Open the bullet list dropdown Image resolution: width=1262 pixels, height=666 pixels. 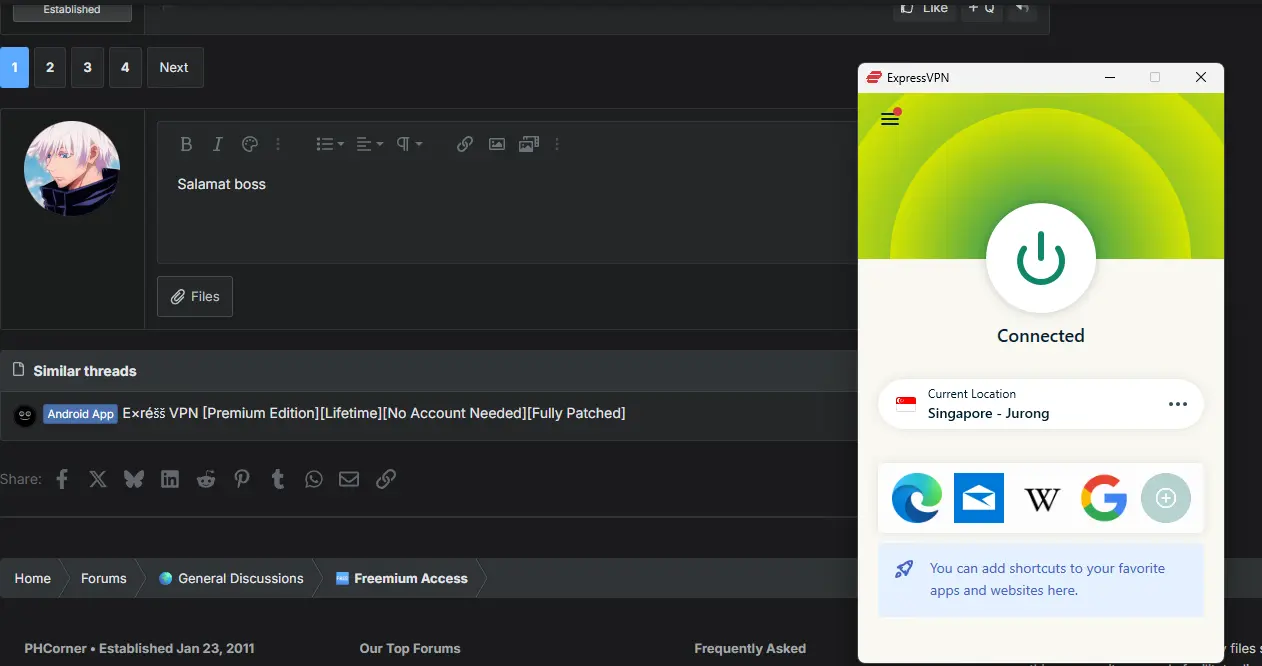(329, 144)
